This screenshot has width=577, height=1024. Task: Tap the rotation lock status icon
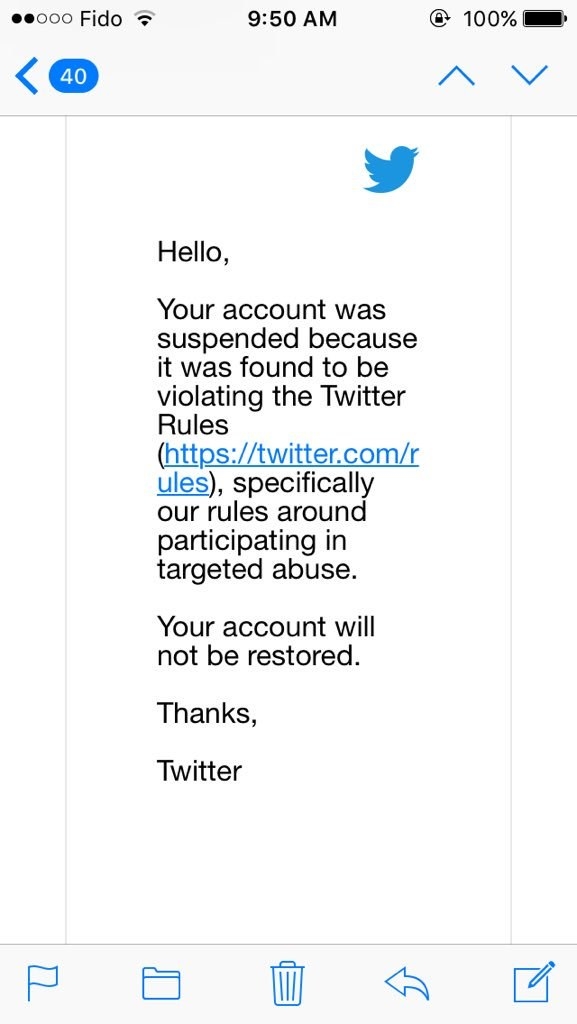tap(441, 19)
